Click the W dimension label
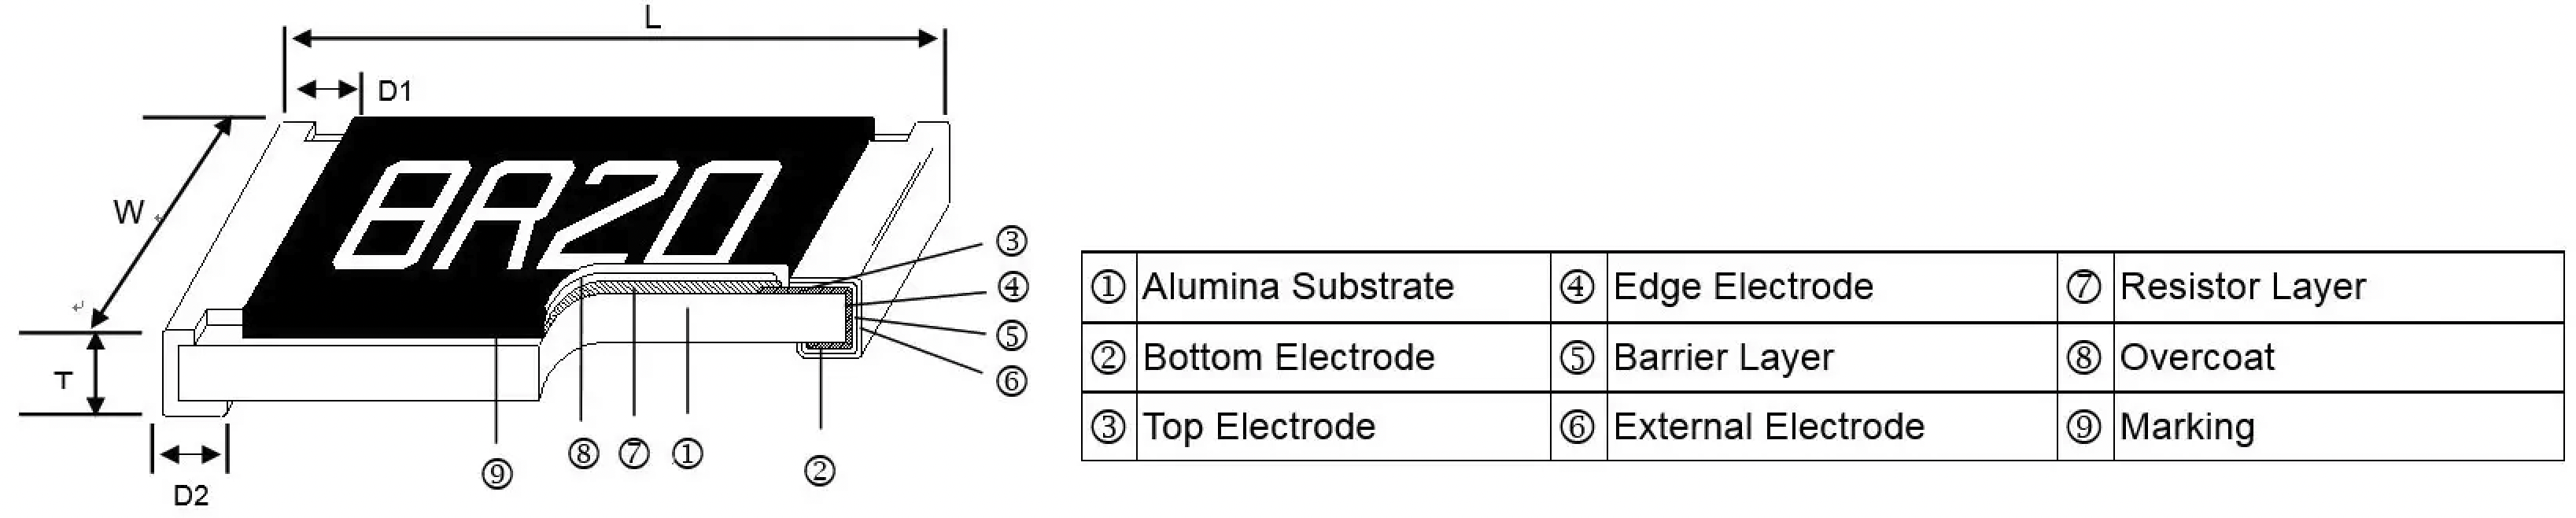Image resolution: width=2576 pixels, height=518 pixels. click(128, 213)
